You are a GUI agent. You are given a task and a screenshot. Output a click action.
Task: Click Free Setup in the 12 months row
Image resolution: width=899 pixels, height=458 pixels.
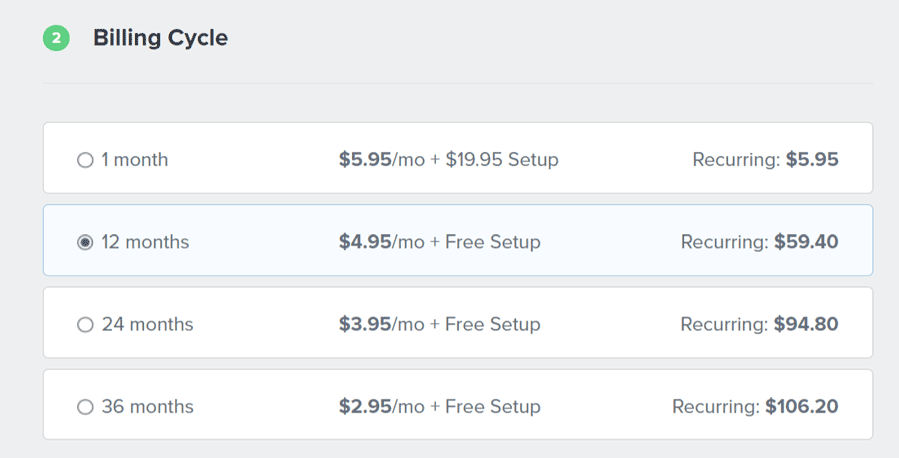493,242
